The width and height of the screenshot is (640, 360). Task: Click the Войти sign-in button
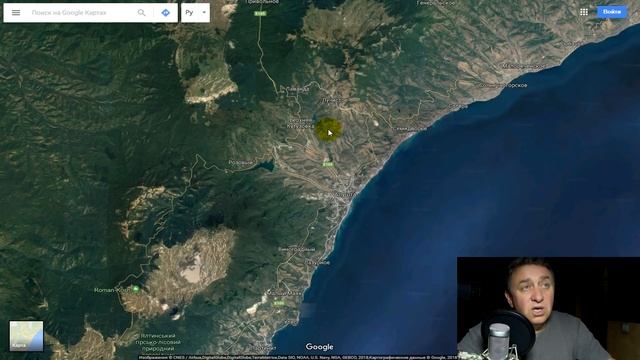[612, 12]
